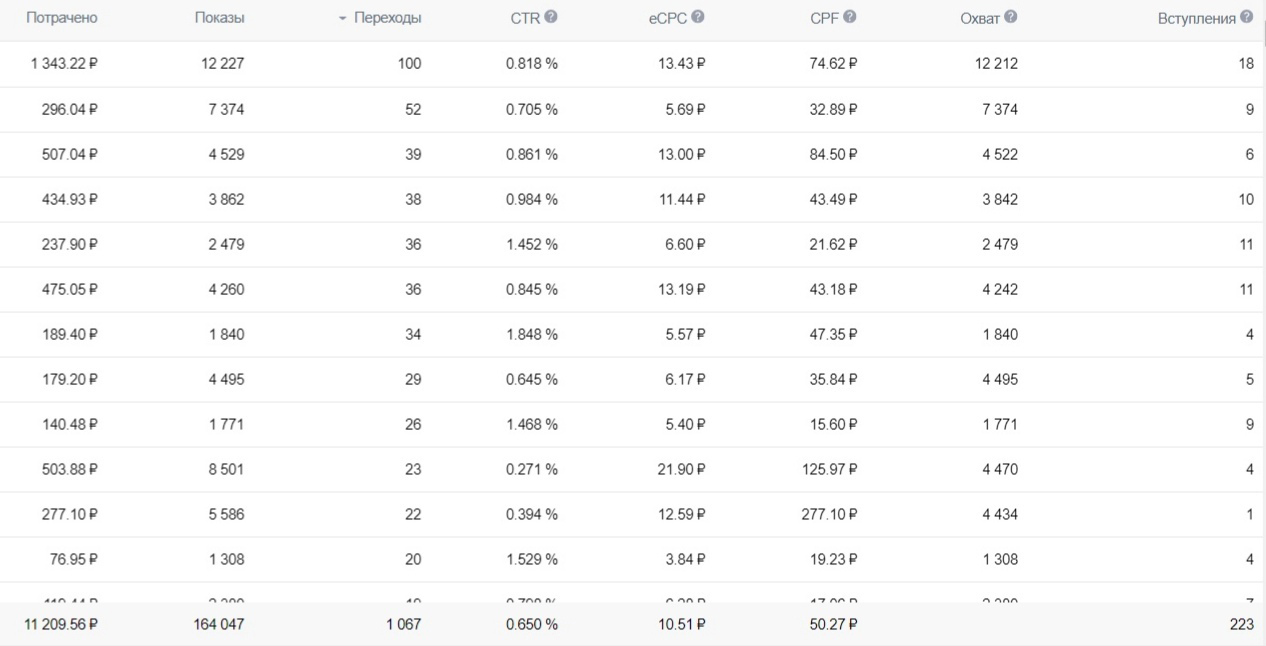Click the total Вступления value 223
Image resolution: width=1266 pixels, height=646 pixels.
pos(1241,624)
